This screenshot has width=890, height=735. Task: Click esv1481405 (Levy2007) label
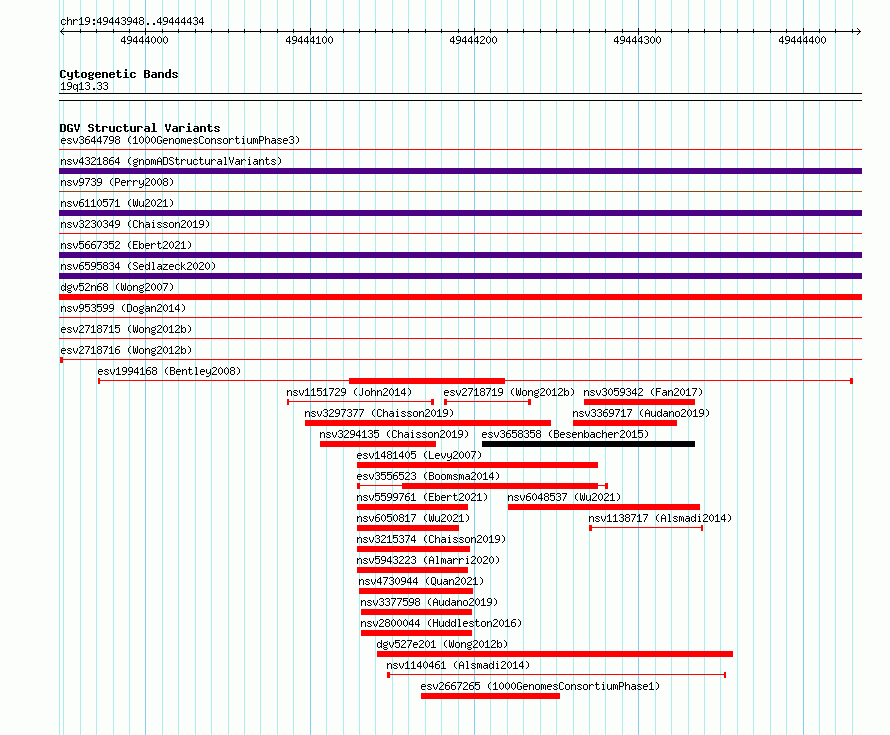419,455
